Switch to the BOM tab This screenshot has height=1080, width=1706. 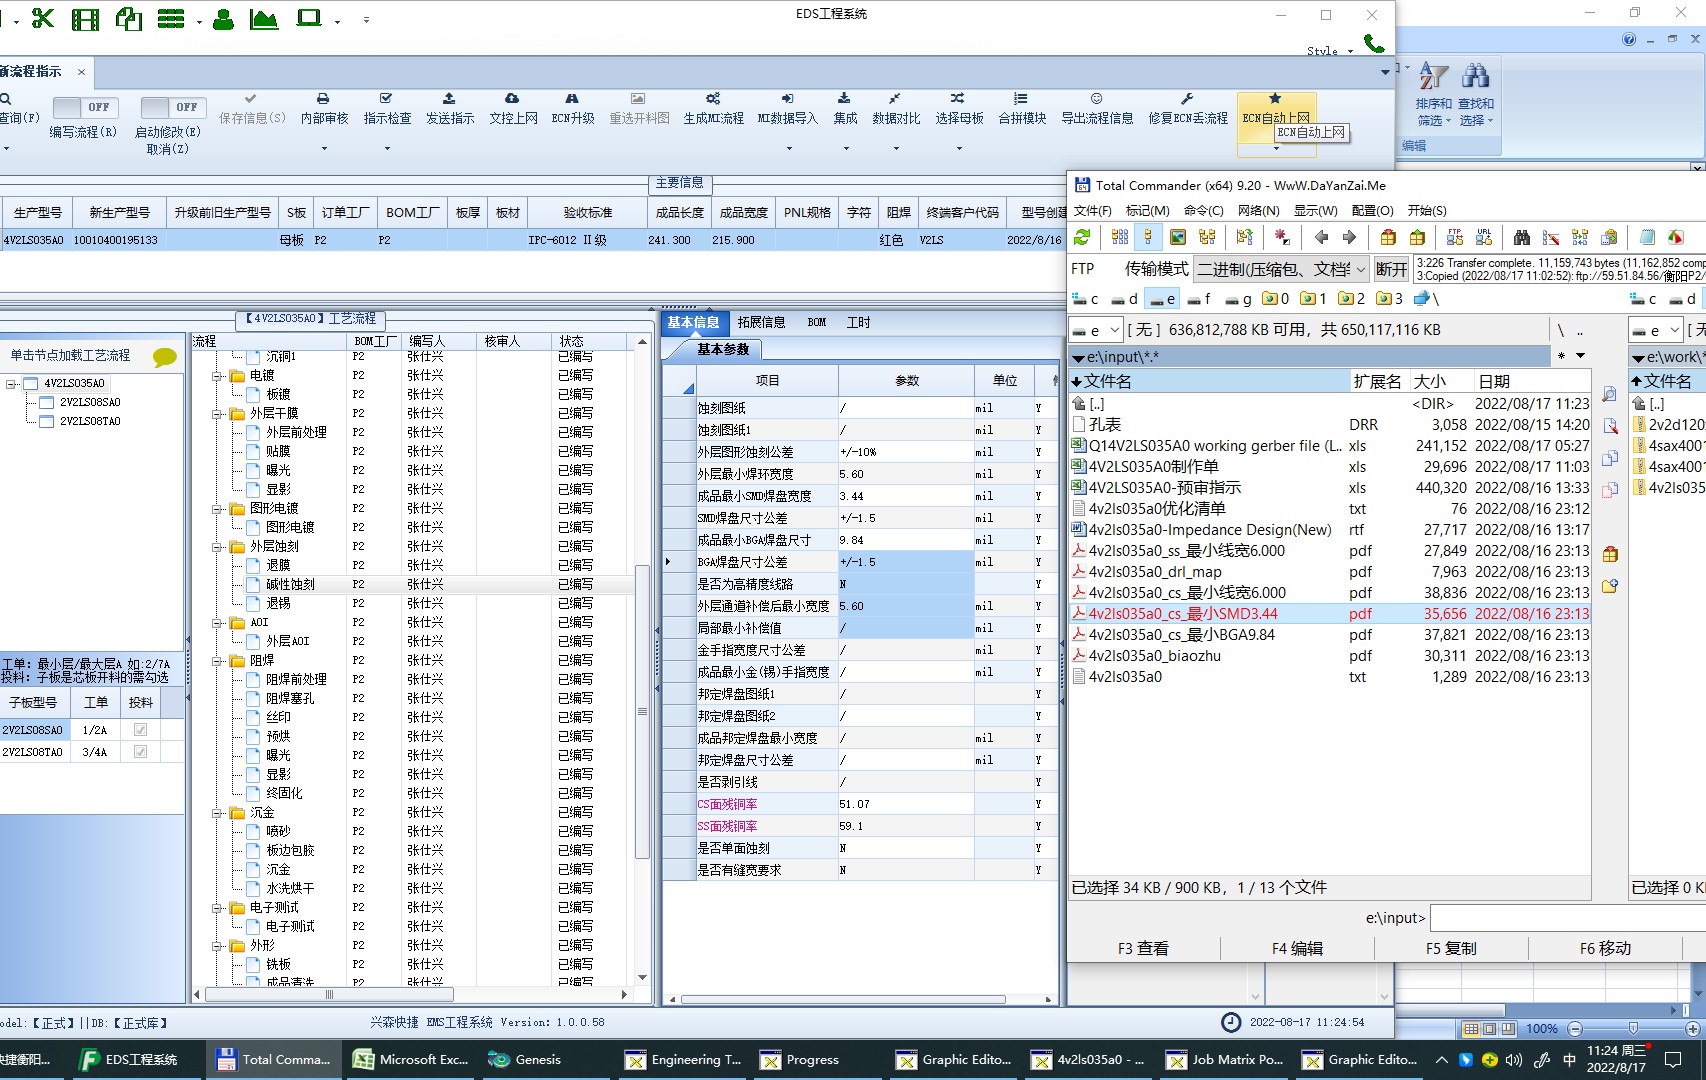tap(817, 322)
